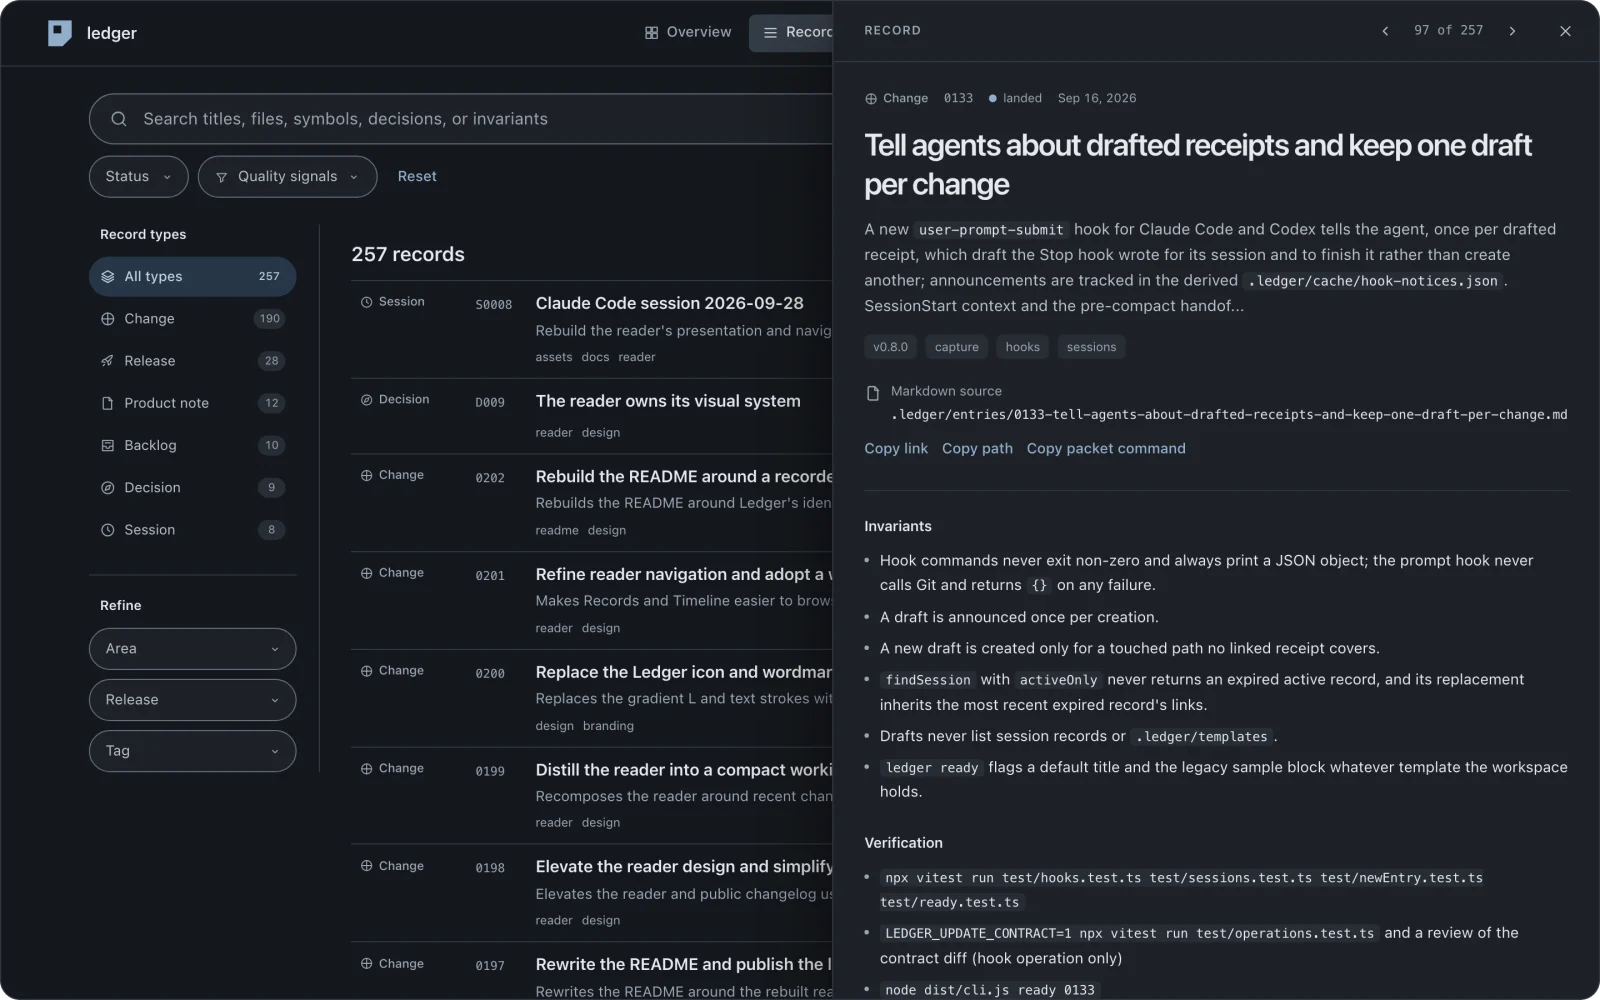1600x1000 pixels.
Task: Click Reset filters link
Action: point(417,176)
